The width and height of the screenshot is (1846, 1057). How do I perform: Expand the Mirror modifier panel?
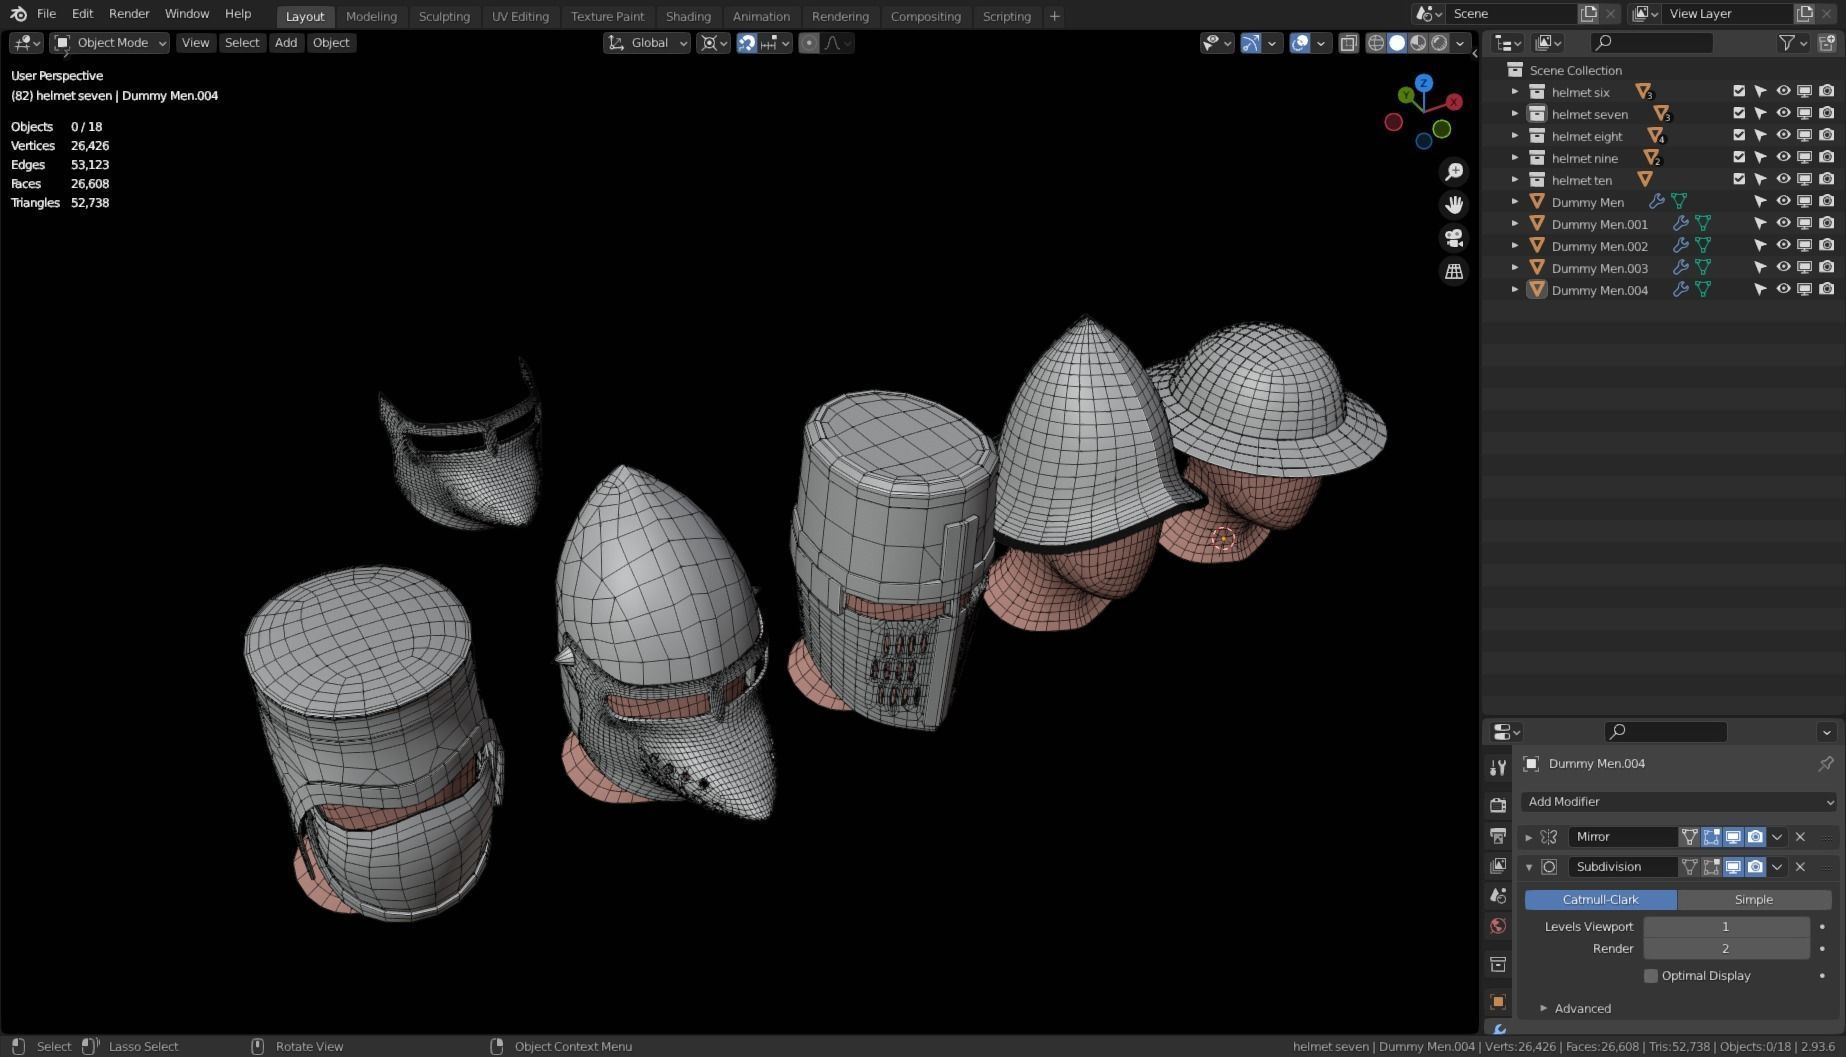pos(1528,837)
